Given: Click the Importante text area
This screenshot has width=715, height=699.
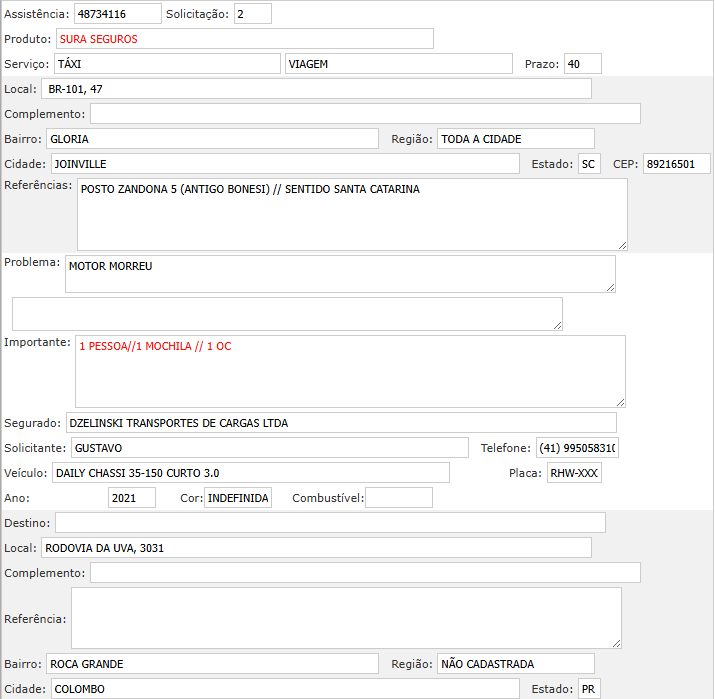Looking at the screenshot, I should coord(350,372).
